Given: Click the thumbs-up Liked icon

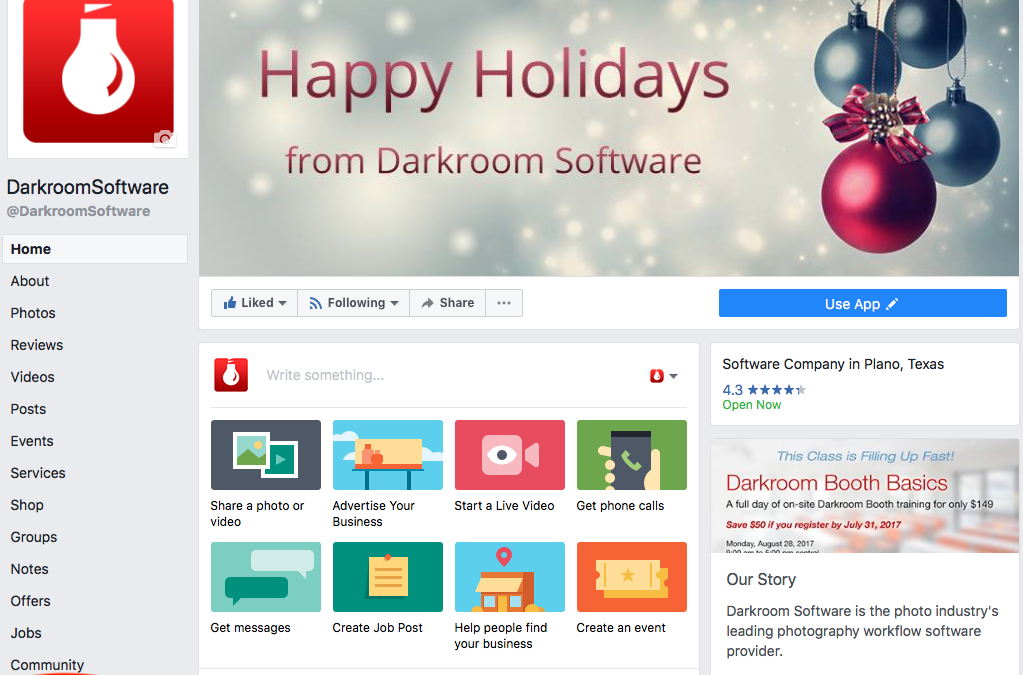Looking at the screenshot, I should [x=230, y=303].
